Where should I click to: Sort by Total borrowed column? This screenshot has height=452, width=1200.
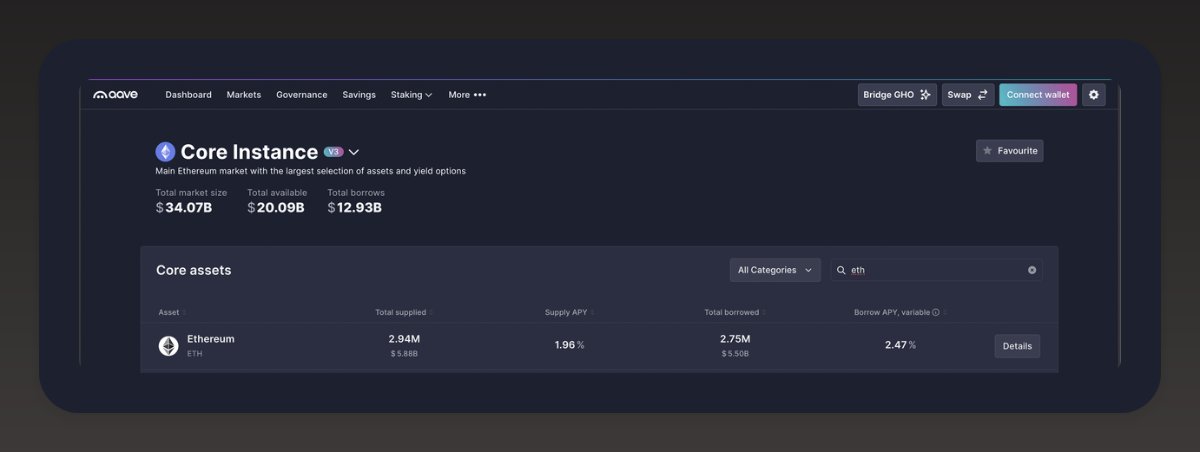(735, 312)
